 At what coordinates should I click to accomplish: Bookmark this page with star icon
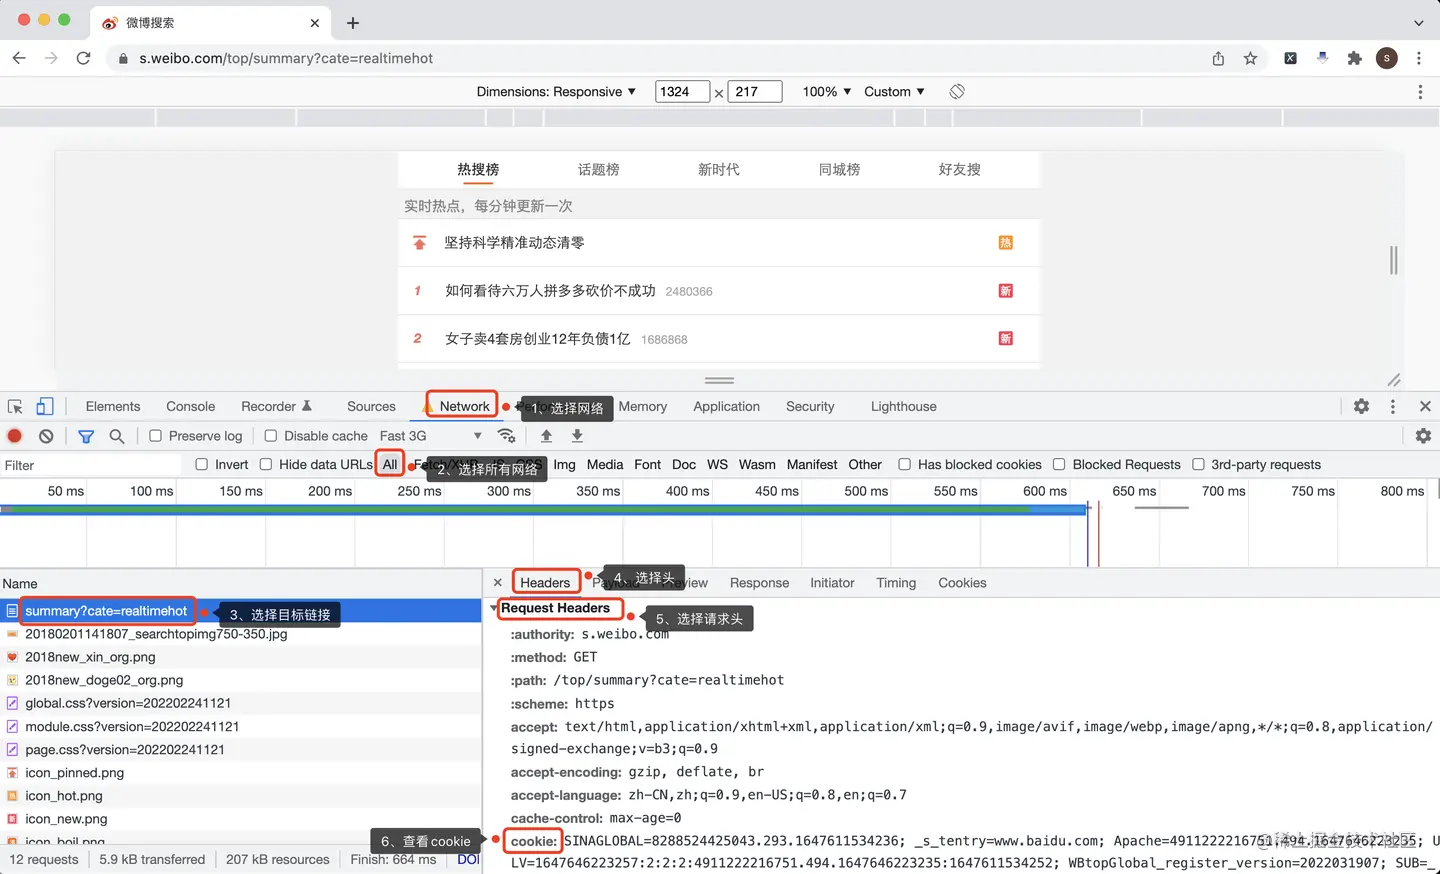[1250, 58]
